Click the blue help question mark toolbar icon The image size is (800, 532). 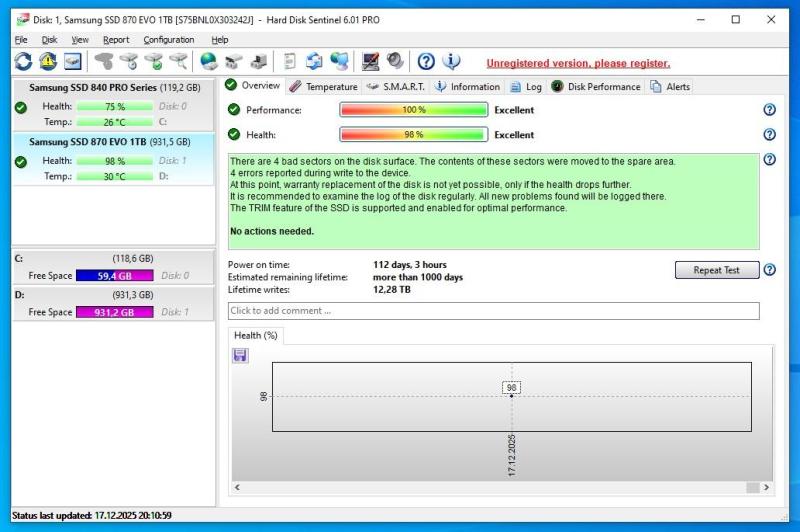[426, 62]
